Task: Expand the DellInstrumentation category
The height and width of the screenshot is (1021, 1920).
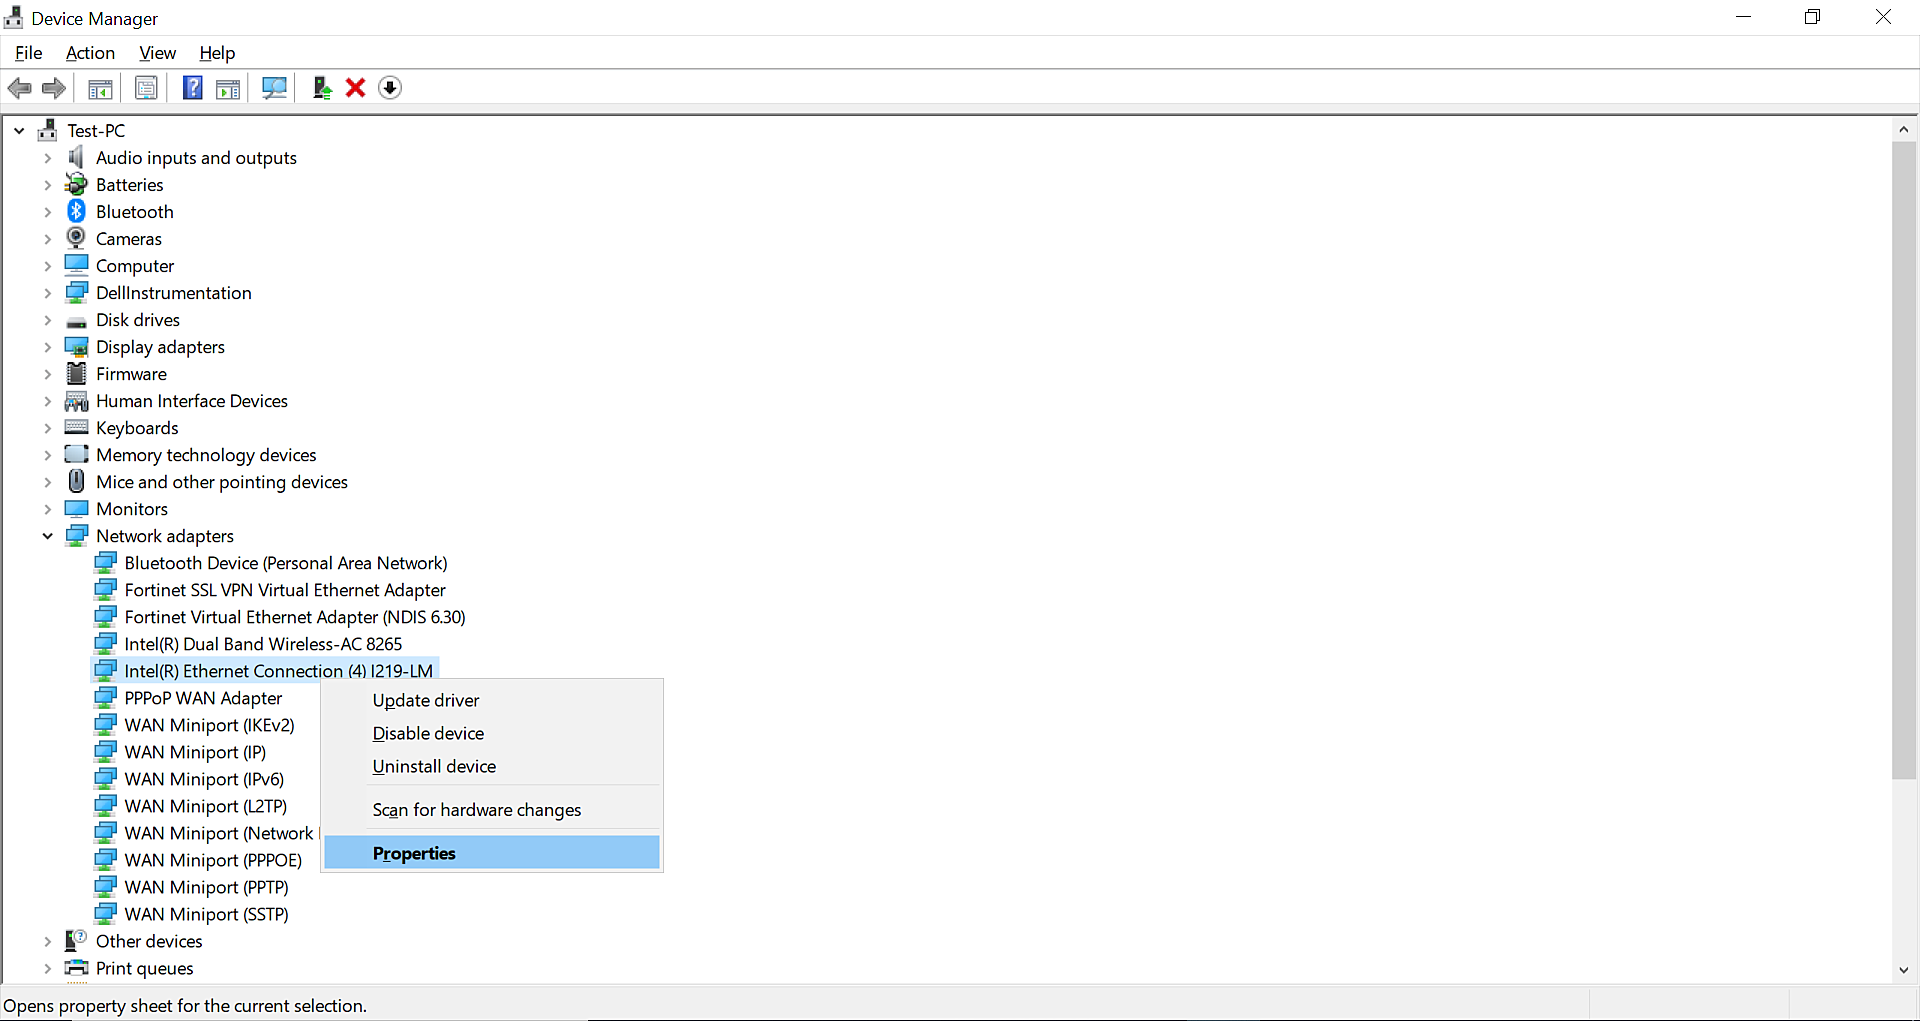Action: point(47,293)
